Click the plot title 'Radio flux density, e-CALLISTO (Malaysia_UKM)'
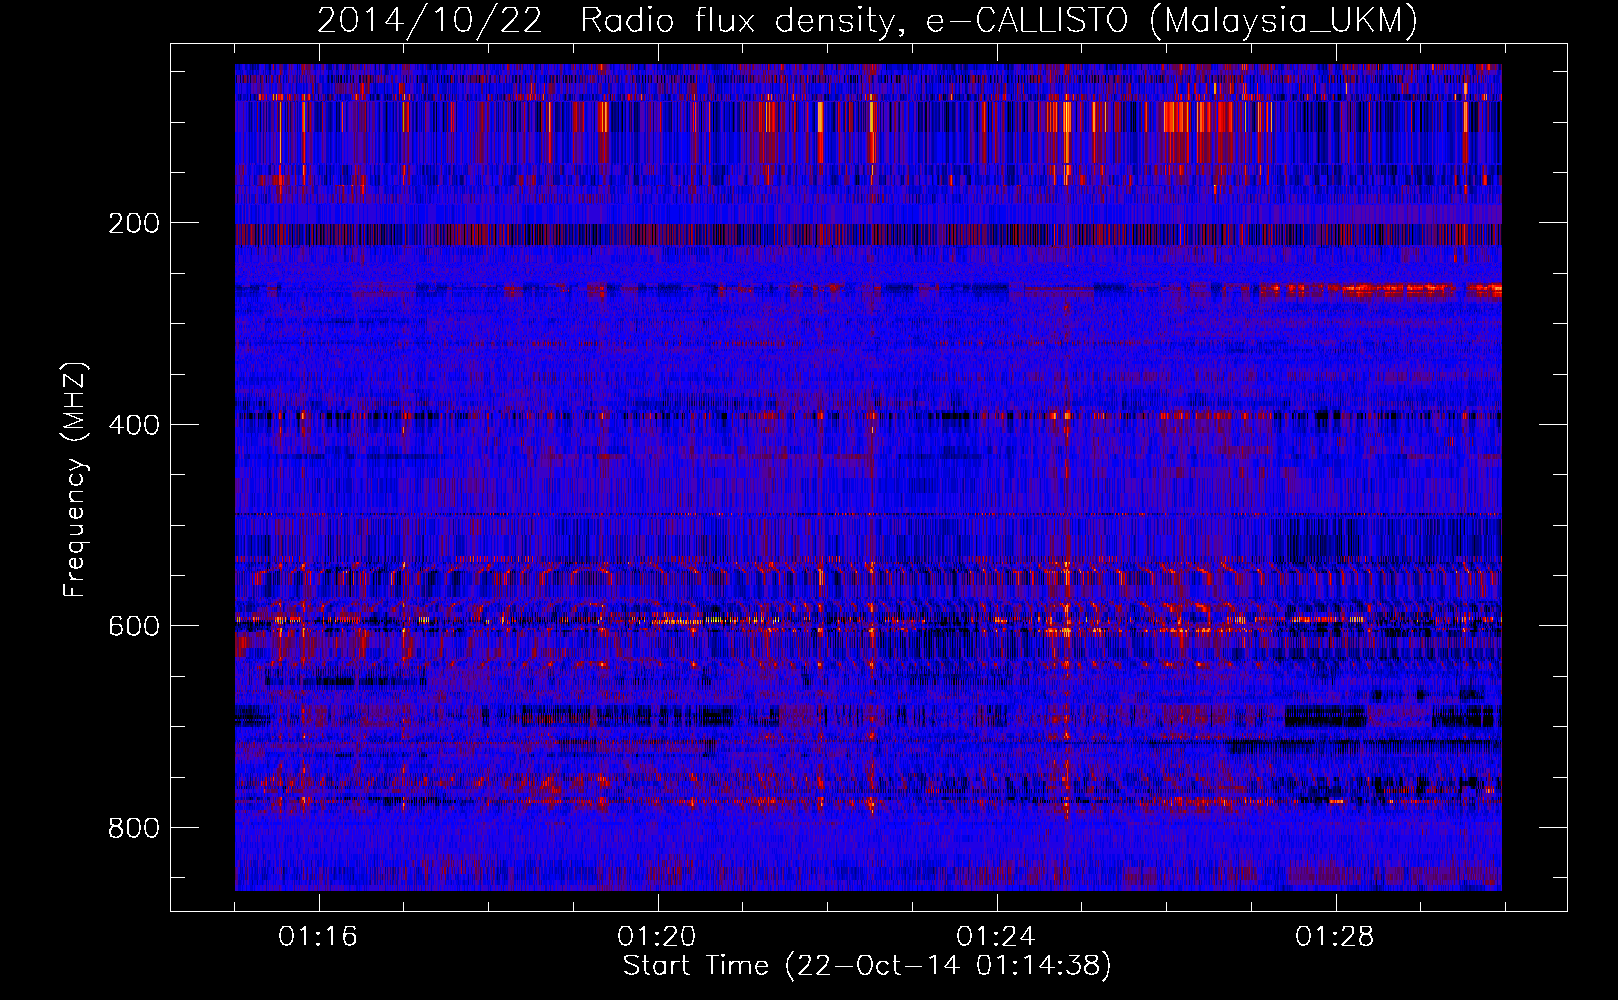 (x=998, y=21)
